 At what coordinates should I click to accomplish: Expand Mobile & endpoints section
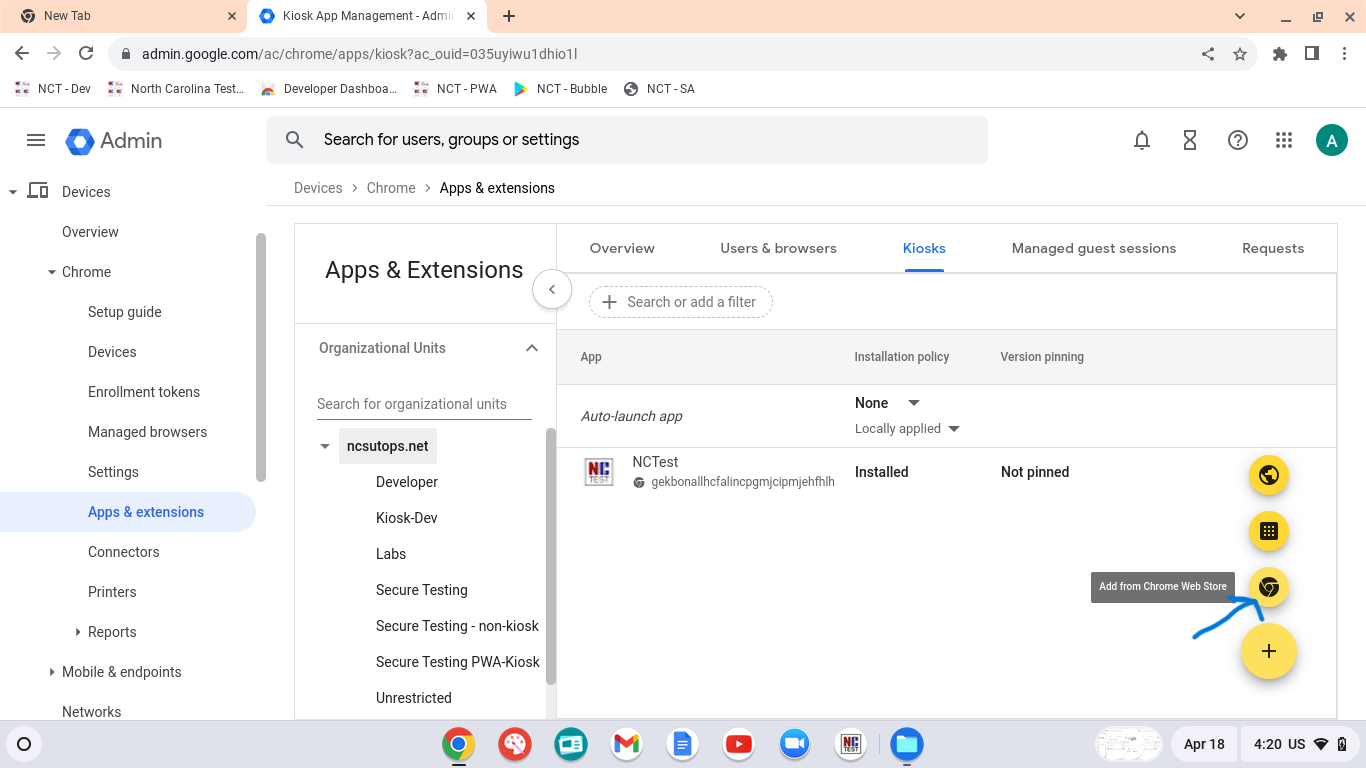[52, 672]
